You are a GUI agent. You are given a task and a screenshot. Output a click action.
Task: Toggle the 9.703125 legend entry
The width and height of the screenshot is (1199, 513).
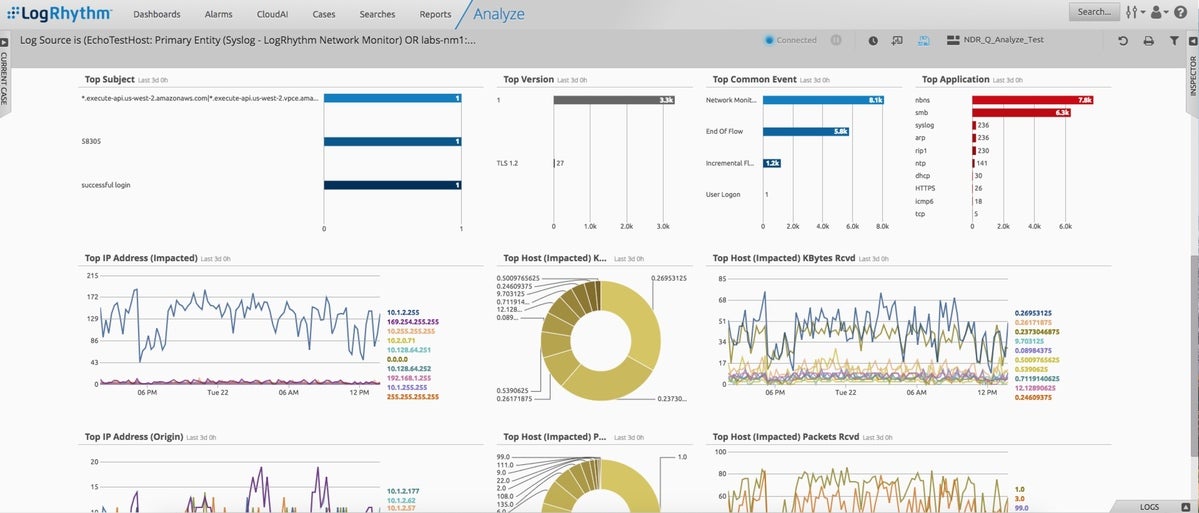tap(1028, 341)
